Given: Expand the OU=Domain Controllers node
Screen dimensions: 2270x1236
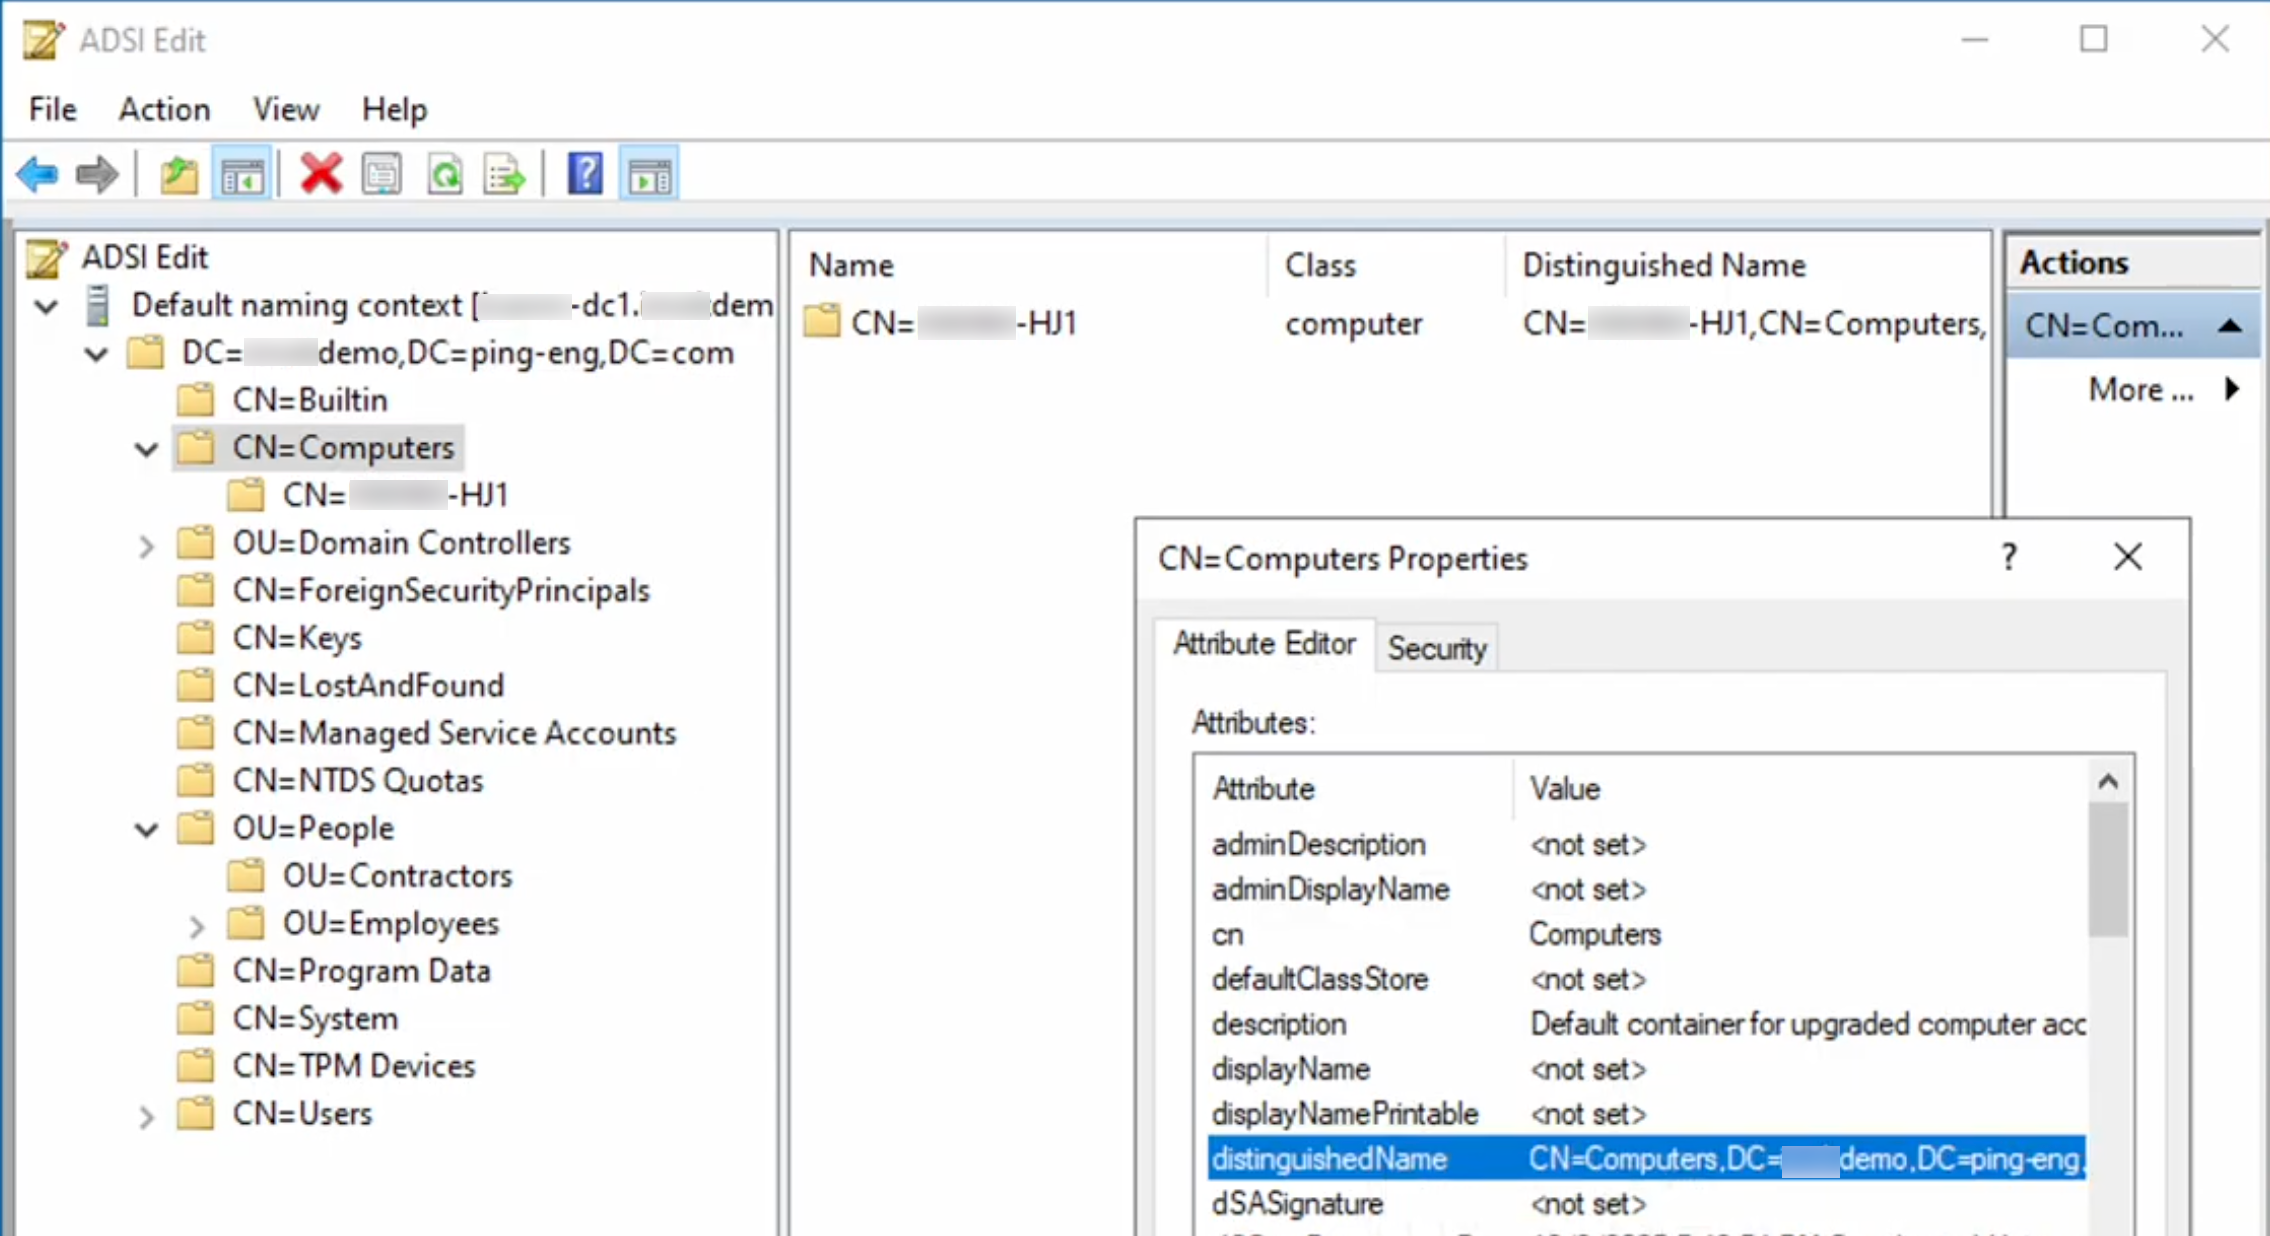Looking at the screenshot, I should click(147, 545).
